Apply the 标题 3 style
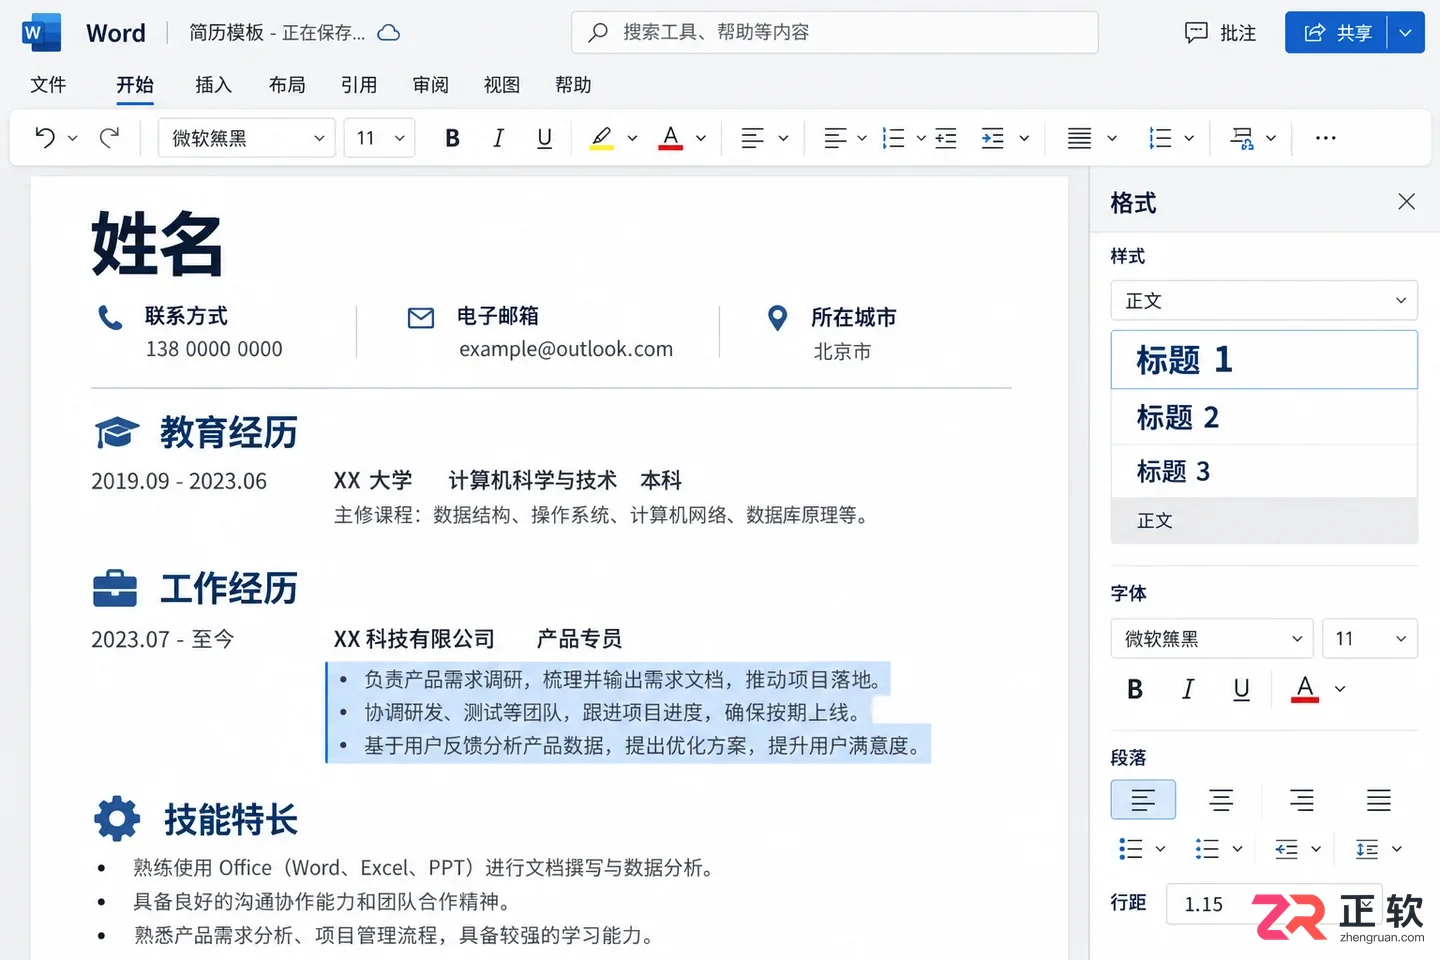This screenshot has height=960, width=1440. coord(1264,471)
